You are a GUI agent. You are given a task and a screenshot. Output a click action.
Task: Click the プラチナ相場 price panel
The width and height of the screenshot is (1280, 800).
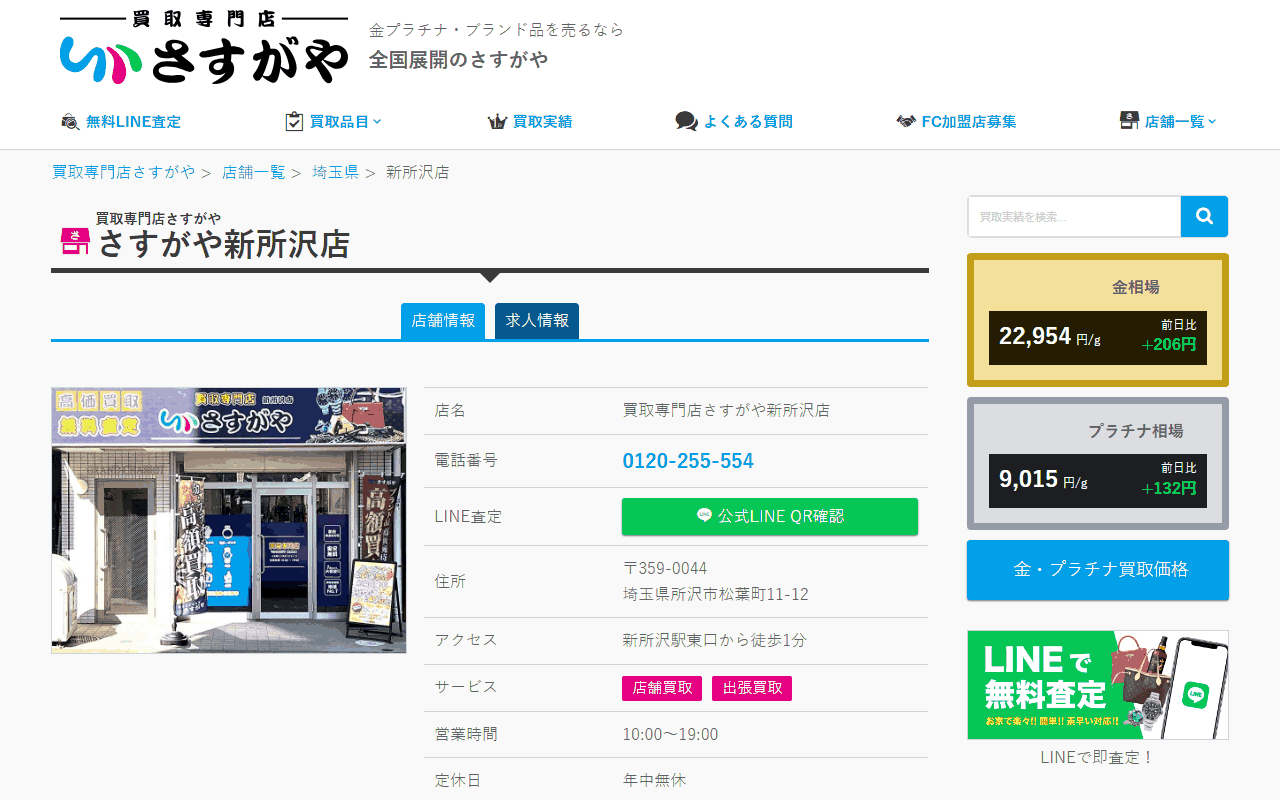point(1098,463)
